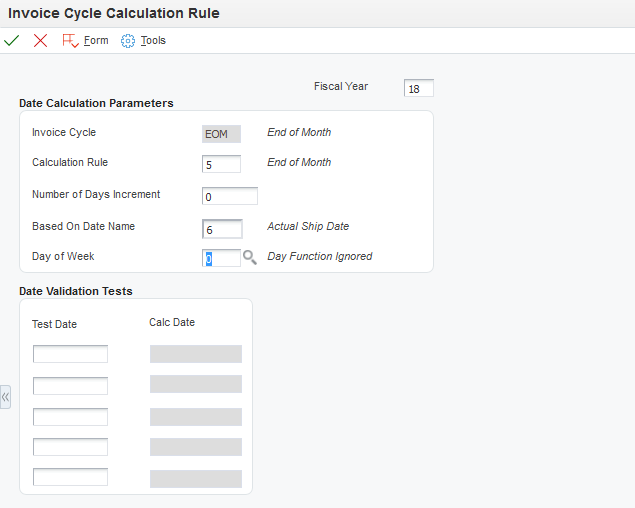Screen dimensions: 635x508
Task: Select the Fiscal Year input field
Action: coord(419,88)
